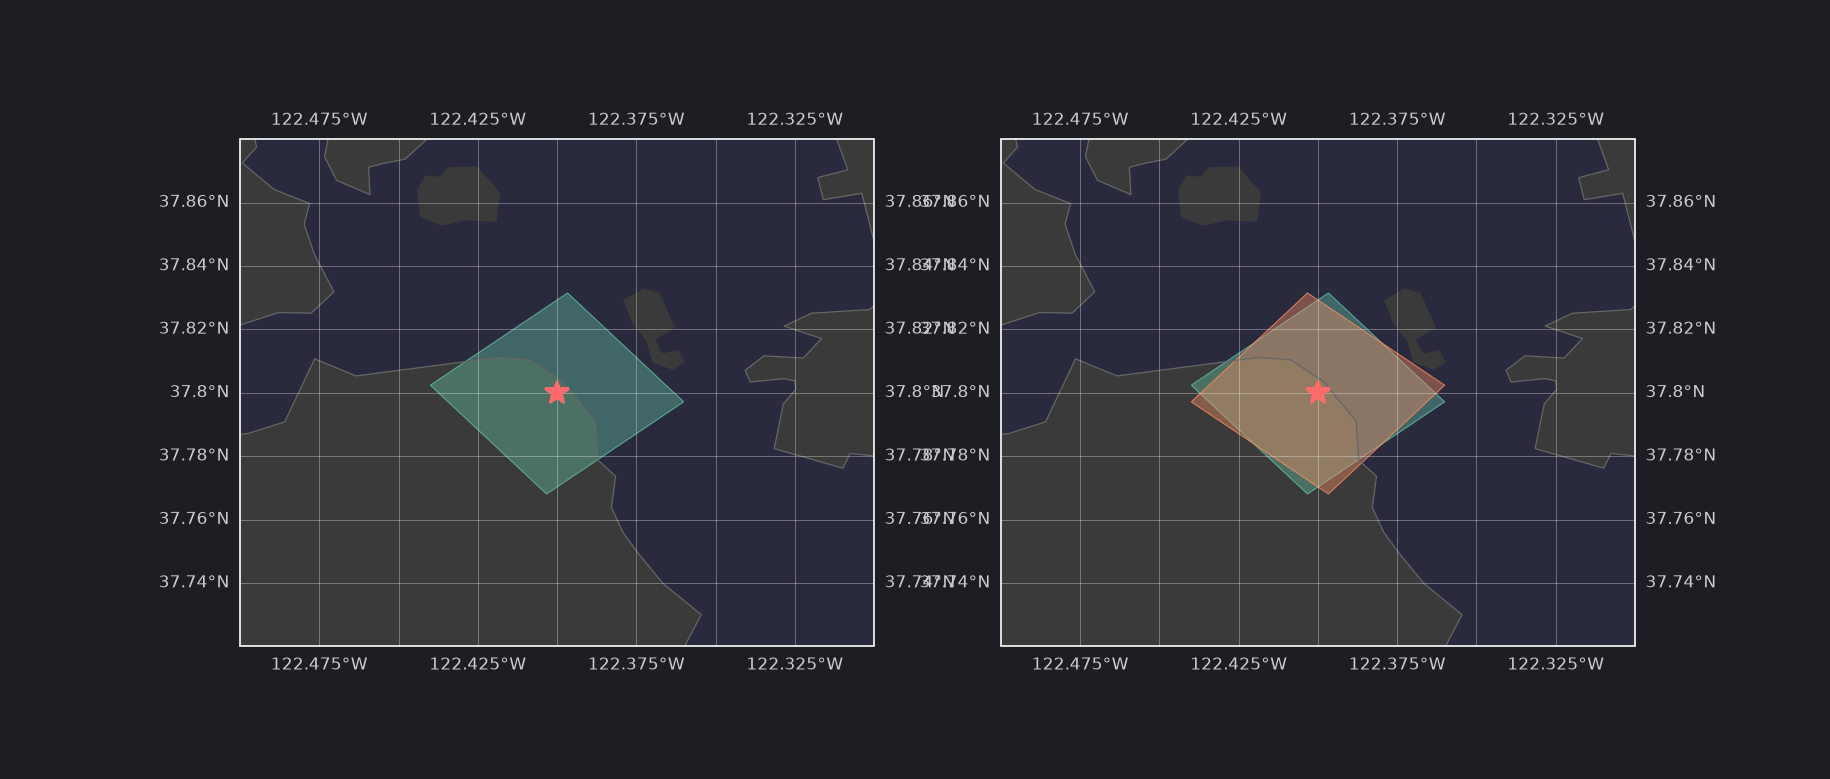Click 122.375°W label below right map
Image resolution: width=1830 pixels, height=779 pixels.
coord(1397,664)
